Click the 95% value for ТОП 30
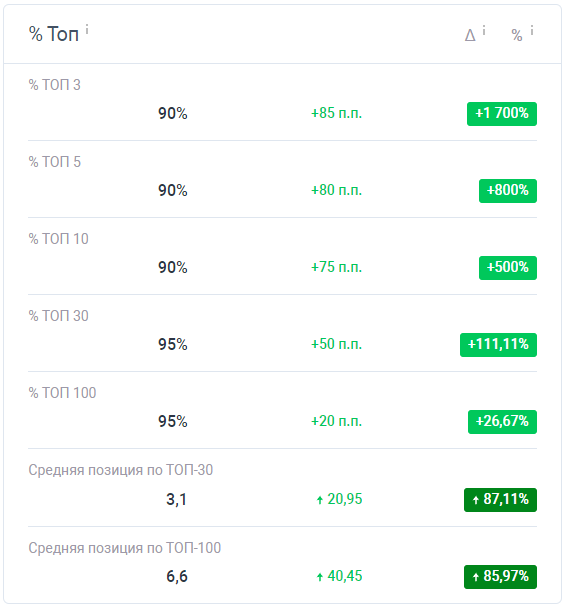 point(173,344)
